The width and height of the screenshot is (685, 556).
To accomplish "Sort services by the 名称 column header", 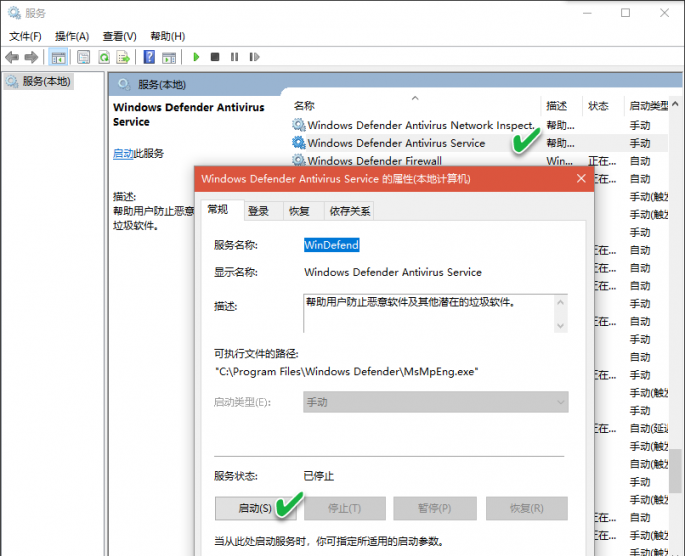I will point(305,105).
